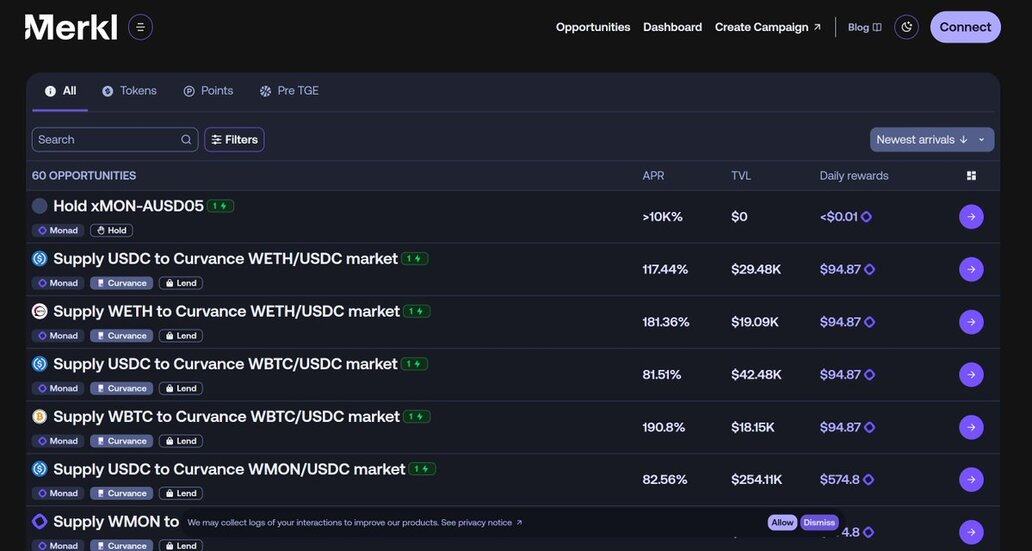The width and height of the screenshot is (1032, 551).
Task: Open arrow button for Curvance WMON/USDC market row
Action: [x=971, y=480]
